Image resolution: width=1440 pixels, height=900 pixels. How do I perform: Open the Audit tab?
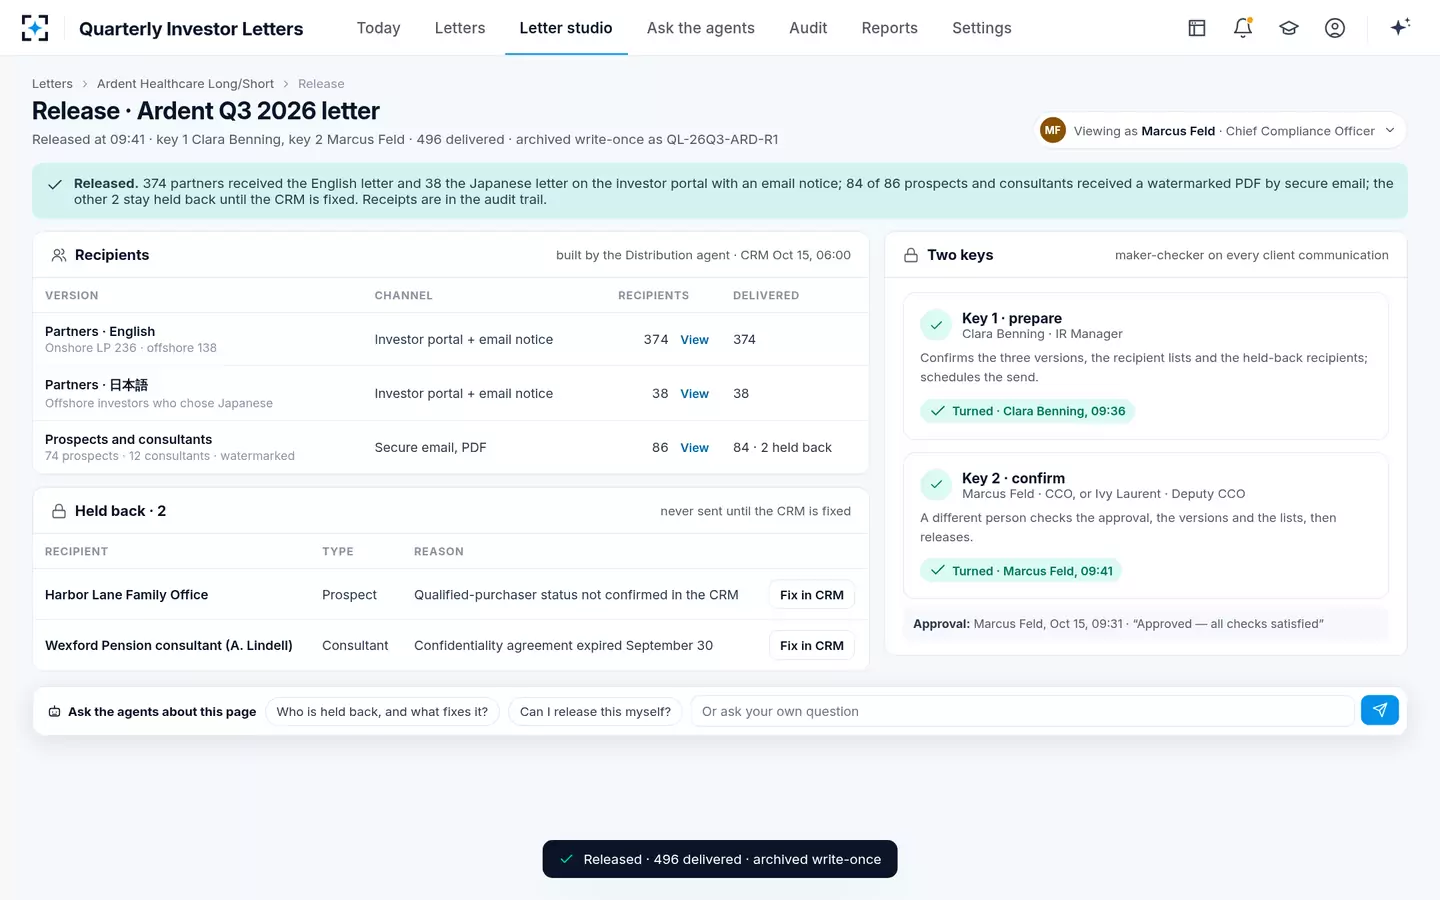pos(808,28)
